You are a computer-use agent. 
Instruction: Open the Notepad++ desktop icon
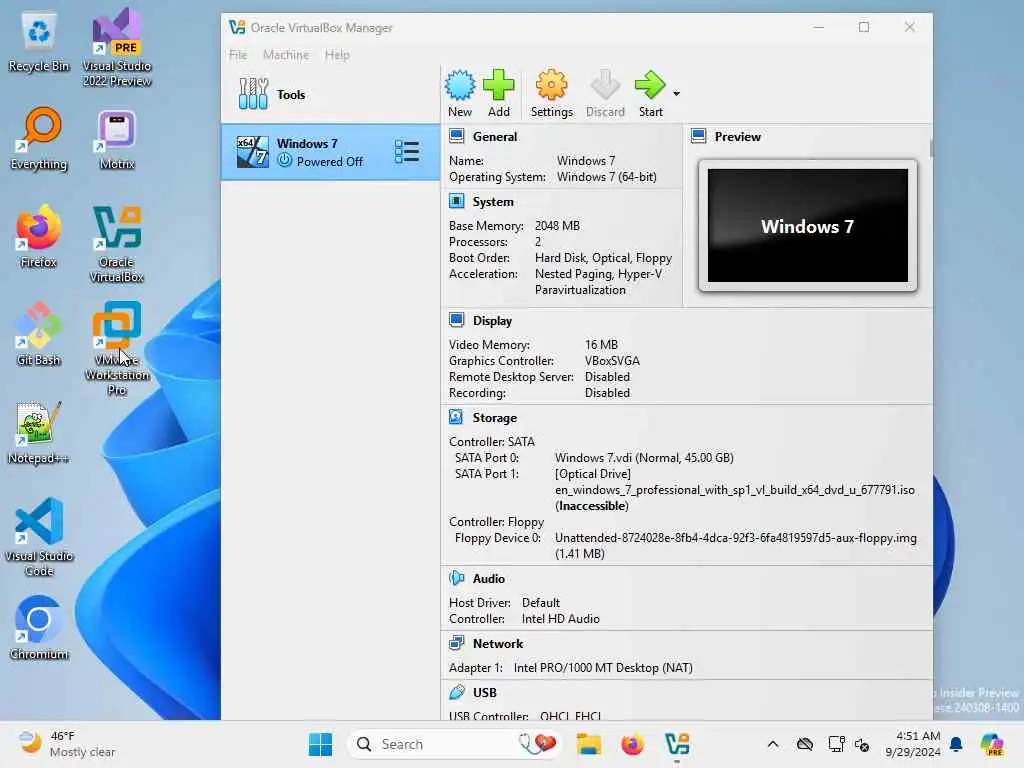click(x=39, y=433)
